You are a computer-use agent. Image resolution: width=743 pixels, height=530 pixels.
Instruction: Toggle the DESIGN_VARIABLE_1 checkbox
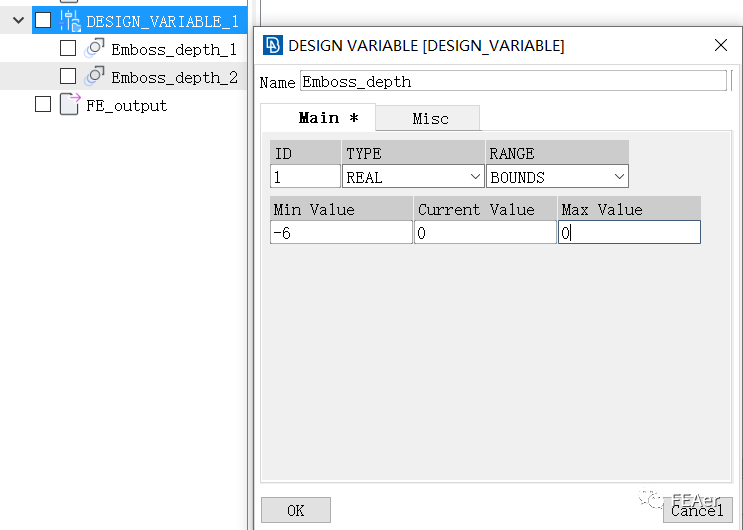click(x=43, y=20)
